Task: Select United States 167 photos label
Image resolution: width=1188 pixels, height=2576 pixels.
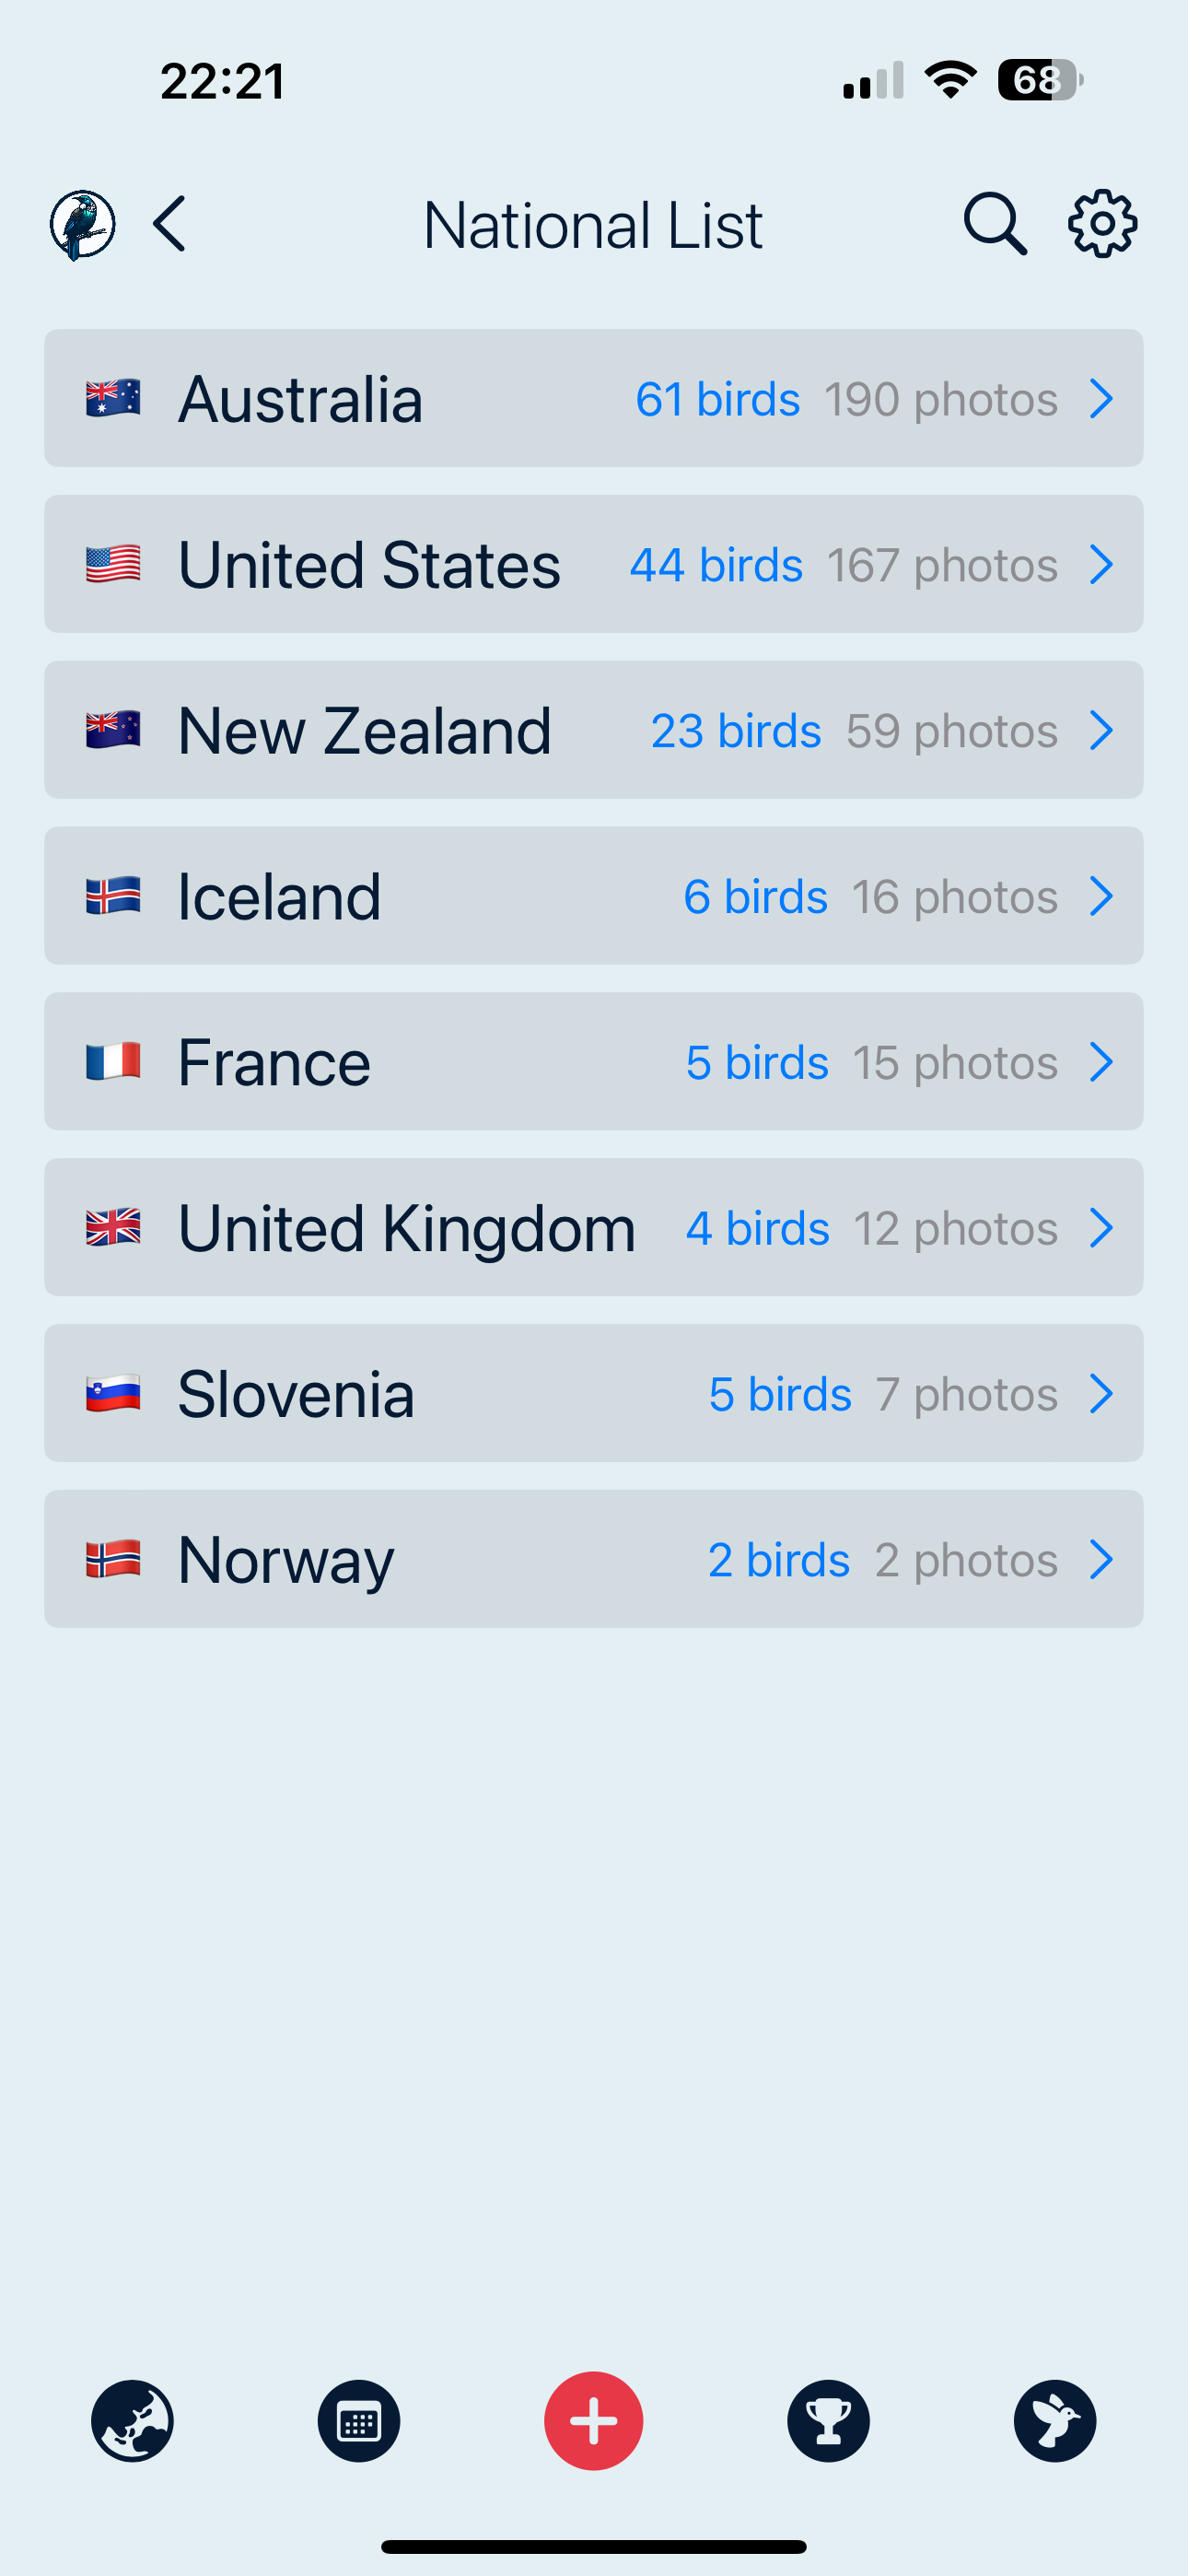Action: 942,565
